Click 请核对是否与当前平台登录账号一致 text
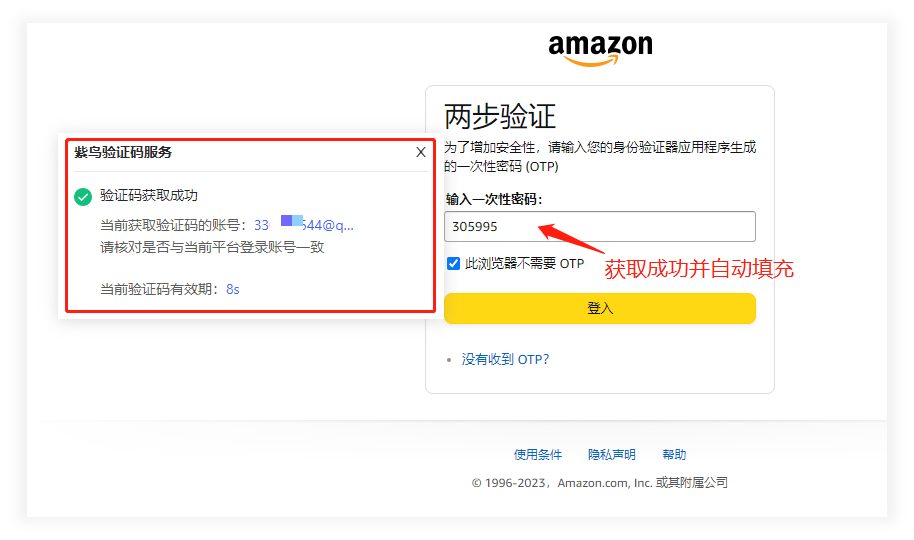Viewport: 914px width, 540px height. [212, 247]
